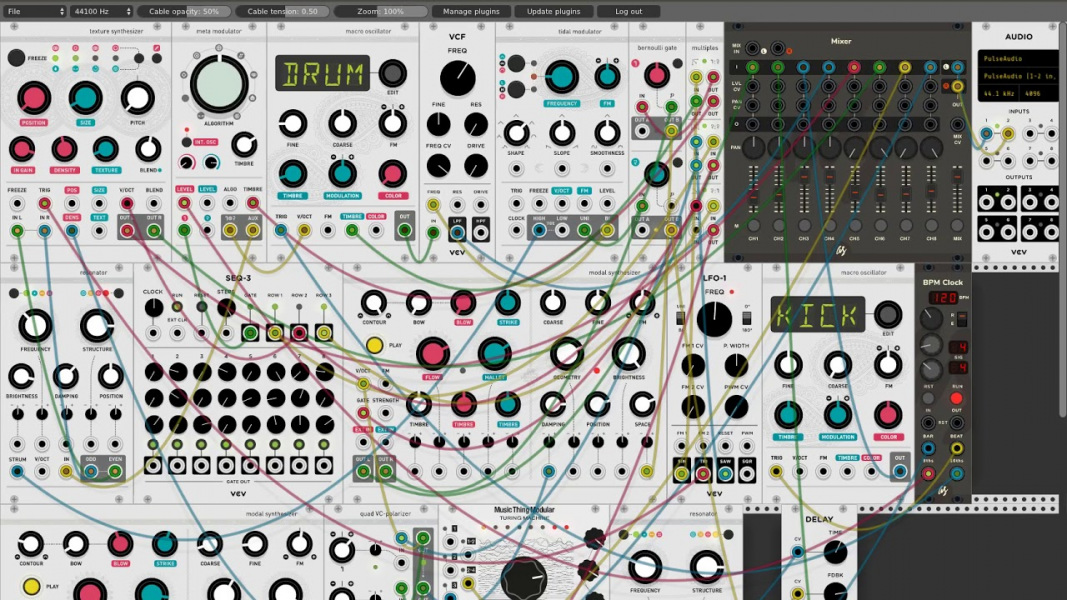The width and height of the screenshot is (1067, 600).
Task: Click the DRUM oscillator's OUT jack
Action: click(404, 231)
